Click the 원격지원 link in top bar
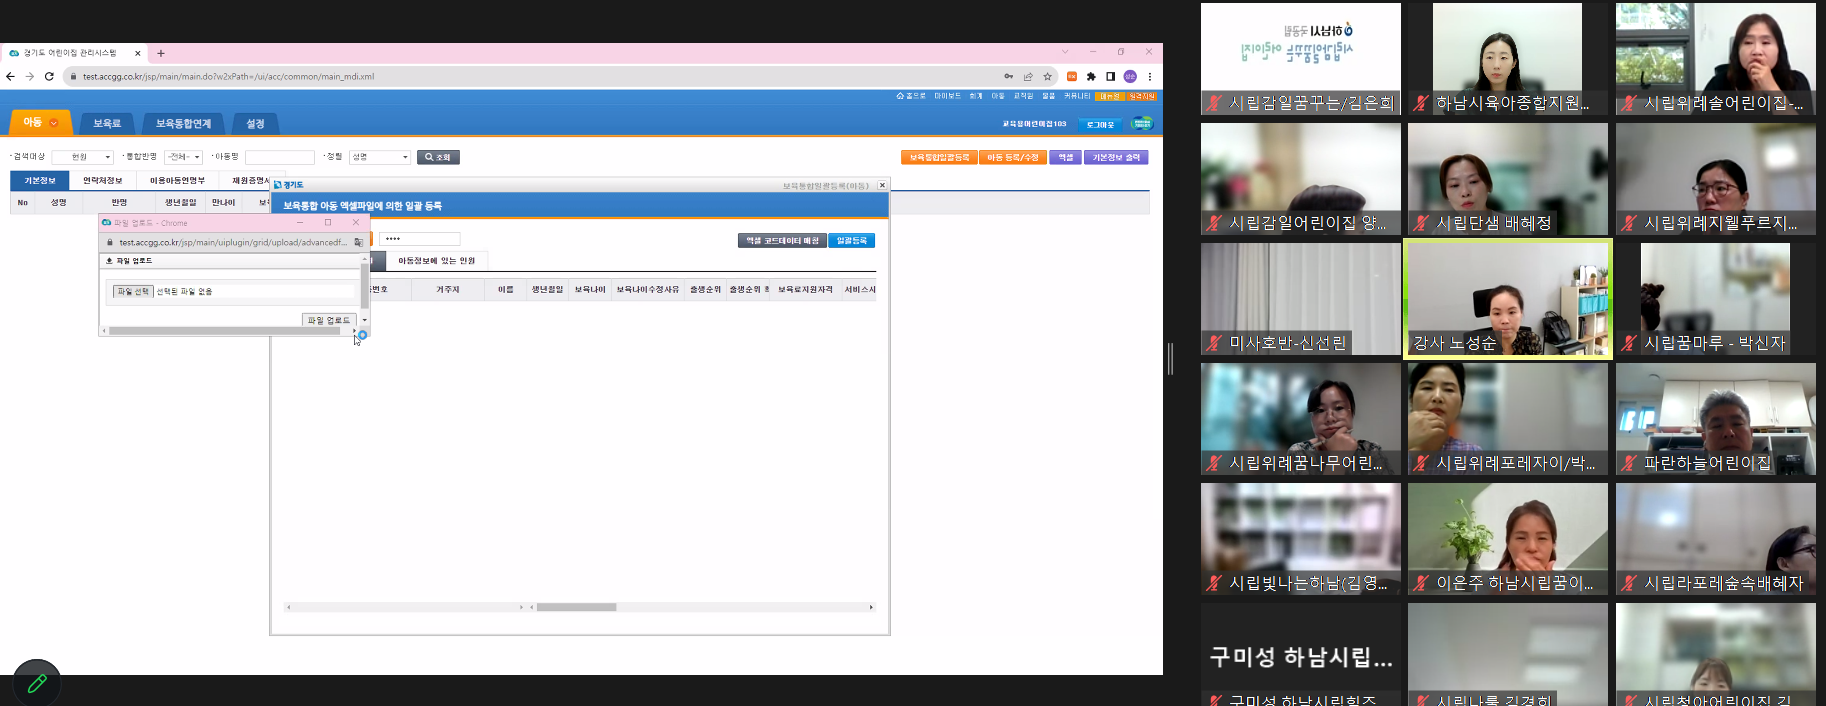 (x=1142, y=96)
